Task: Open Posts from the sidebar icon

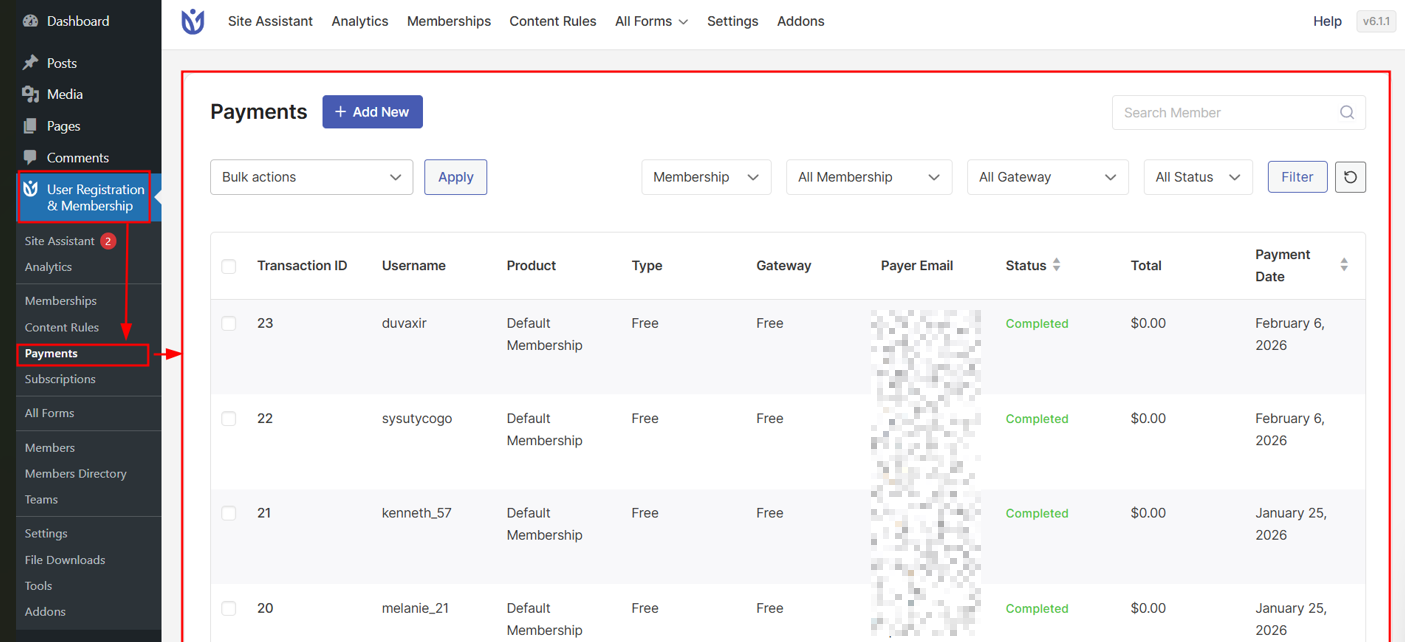Action: pyautogui.click(x=30, y=62)
